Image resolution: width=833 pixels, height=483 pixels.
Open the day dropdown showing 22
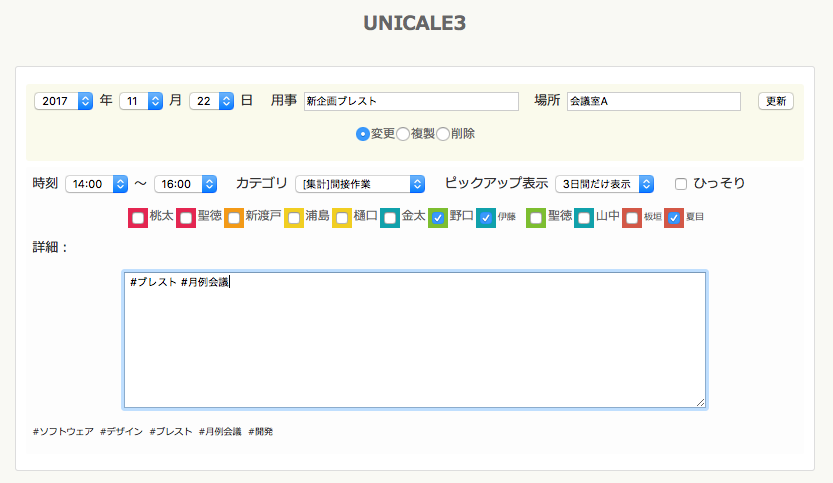(x=211, y=101)
